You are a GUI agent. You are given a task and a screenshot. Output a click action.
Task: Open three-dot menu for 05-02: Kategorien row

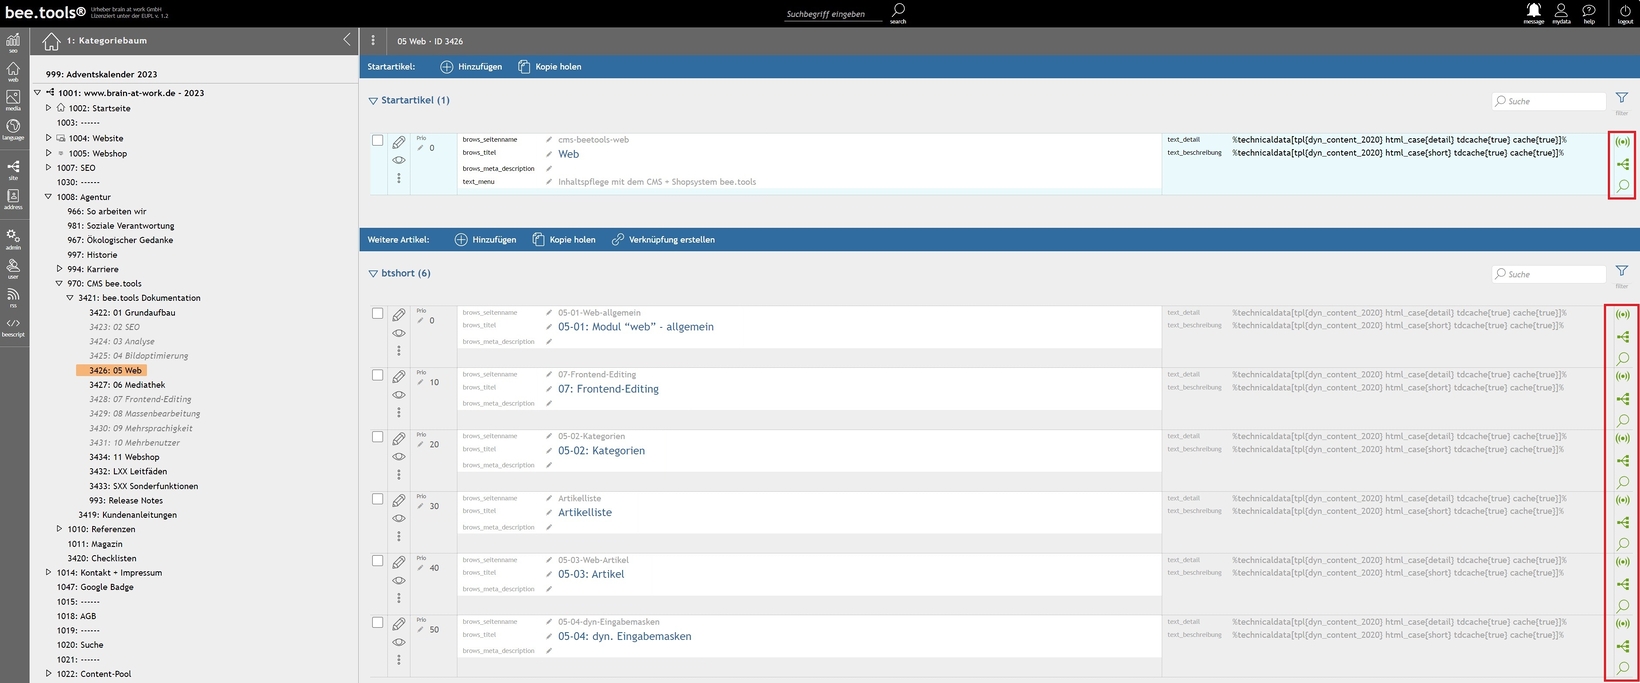399,474
